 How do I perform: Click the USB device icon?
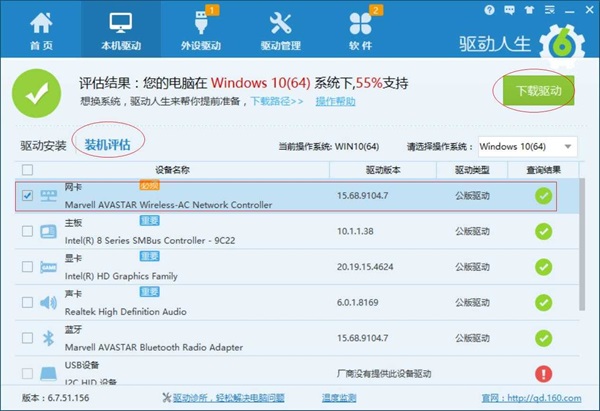[x=49, y=374]
